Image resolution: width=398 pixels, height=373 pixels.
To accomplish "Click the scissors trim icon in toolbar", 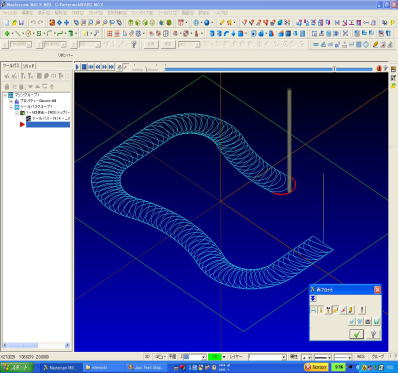I will click(x=345, y=34).
